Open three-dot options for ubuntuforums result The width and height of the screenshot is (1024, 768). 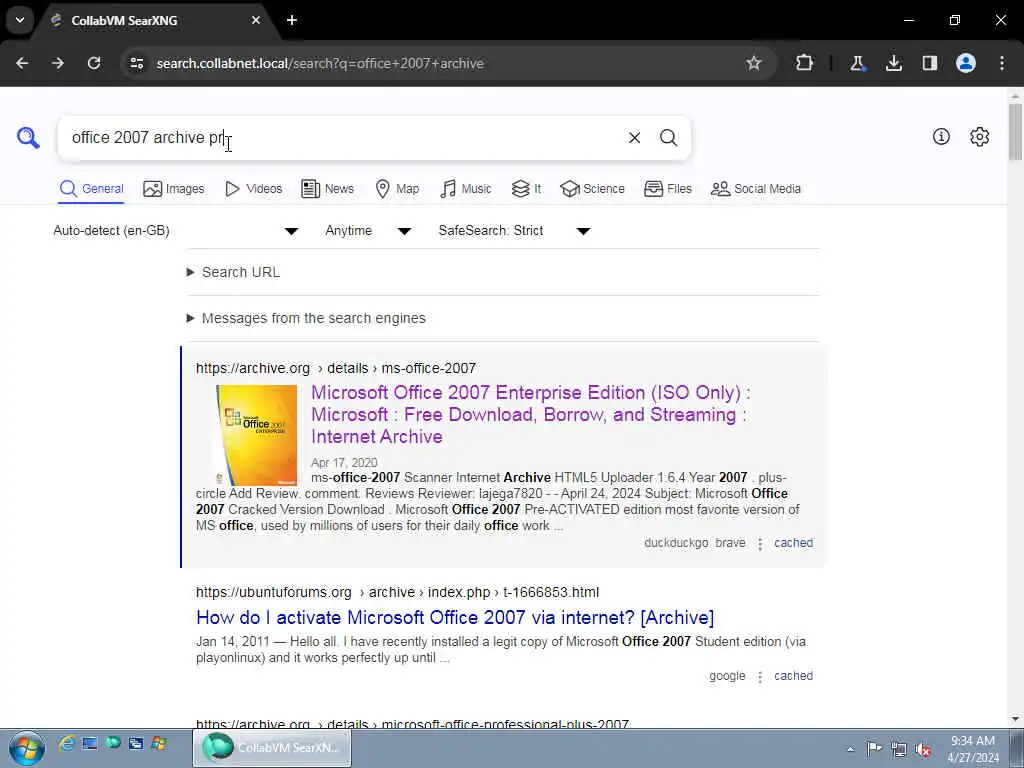[760, 677]
